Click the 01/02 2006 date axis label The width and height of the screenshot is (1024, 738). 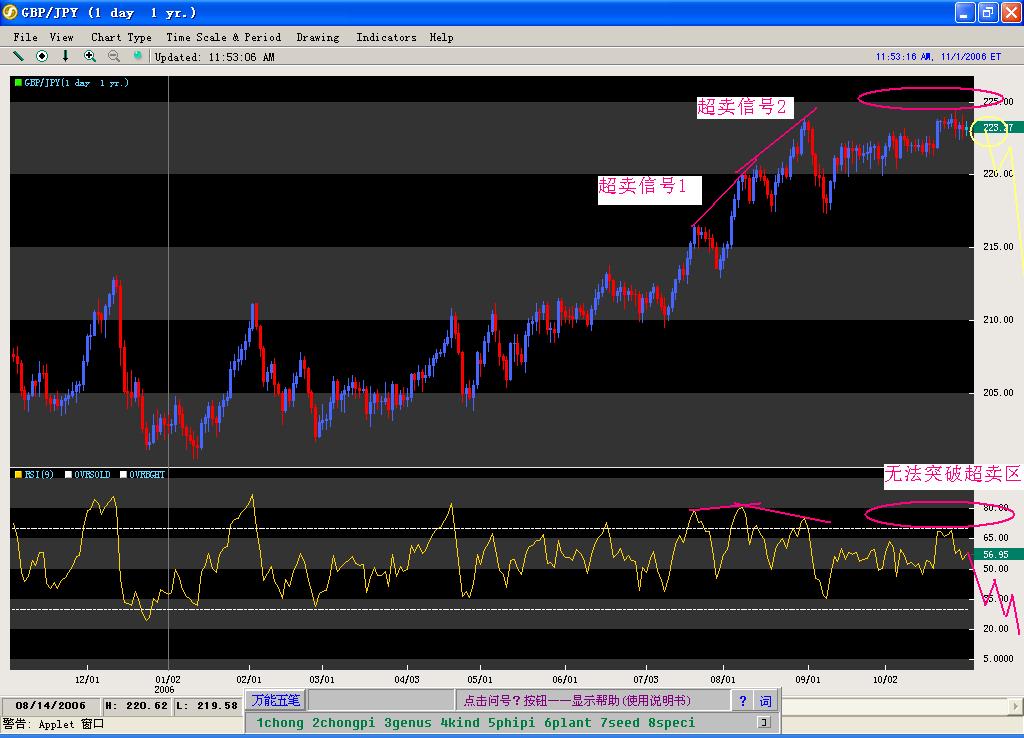167,684
